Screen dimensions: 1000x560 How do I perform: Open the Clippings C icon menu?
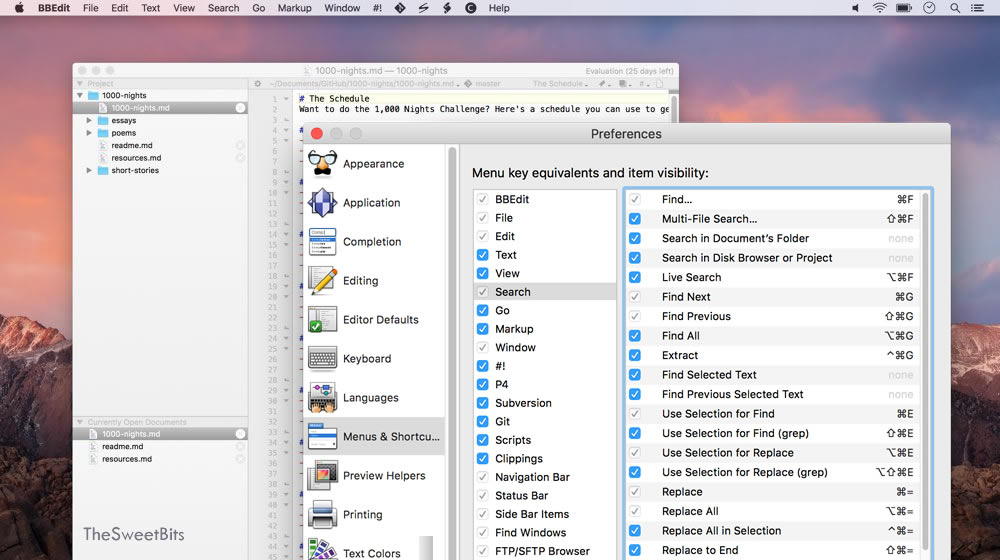(x=471, y=8)
